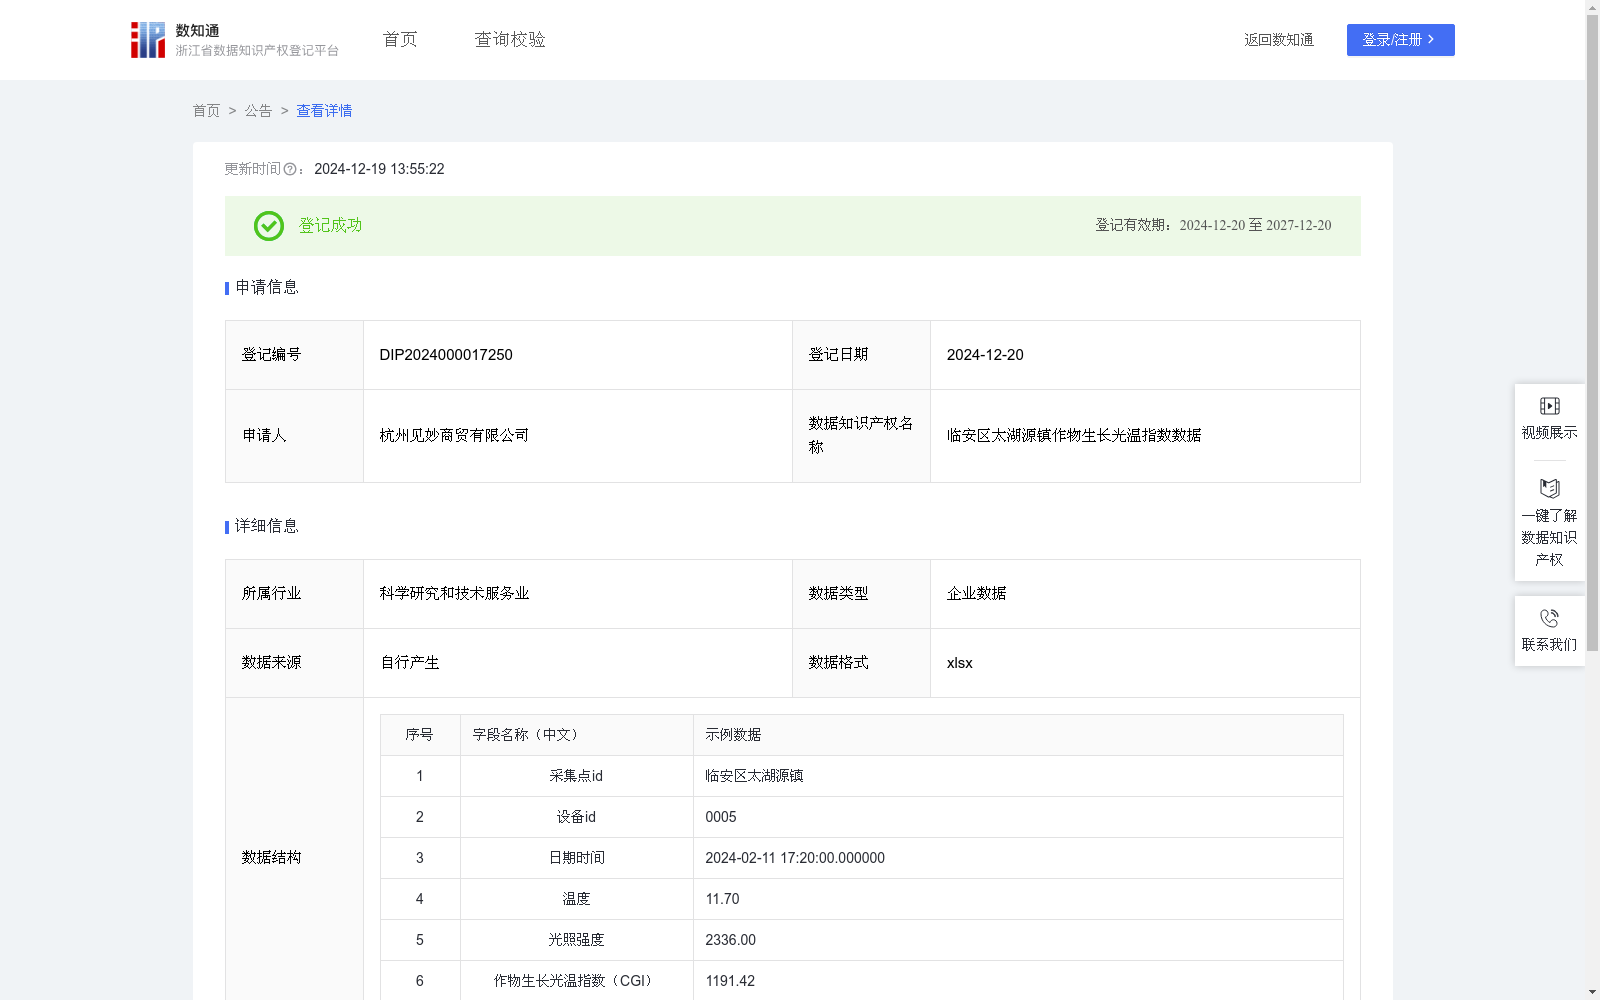Click 查看详情 in the breadcrumb
This screenshot has height=1000, width=1600.
click(324, 111)
